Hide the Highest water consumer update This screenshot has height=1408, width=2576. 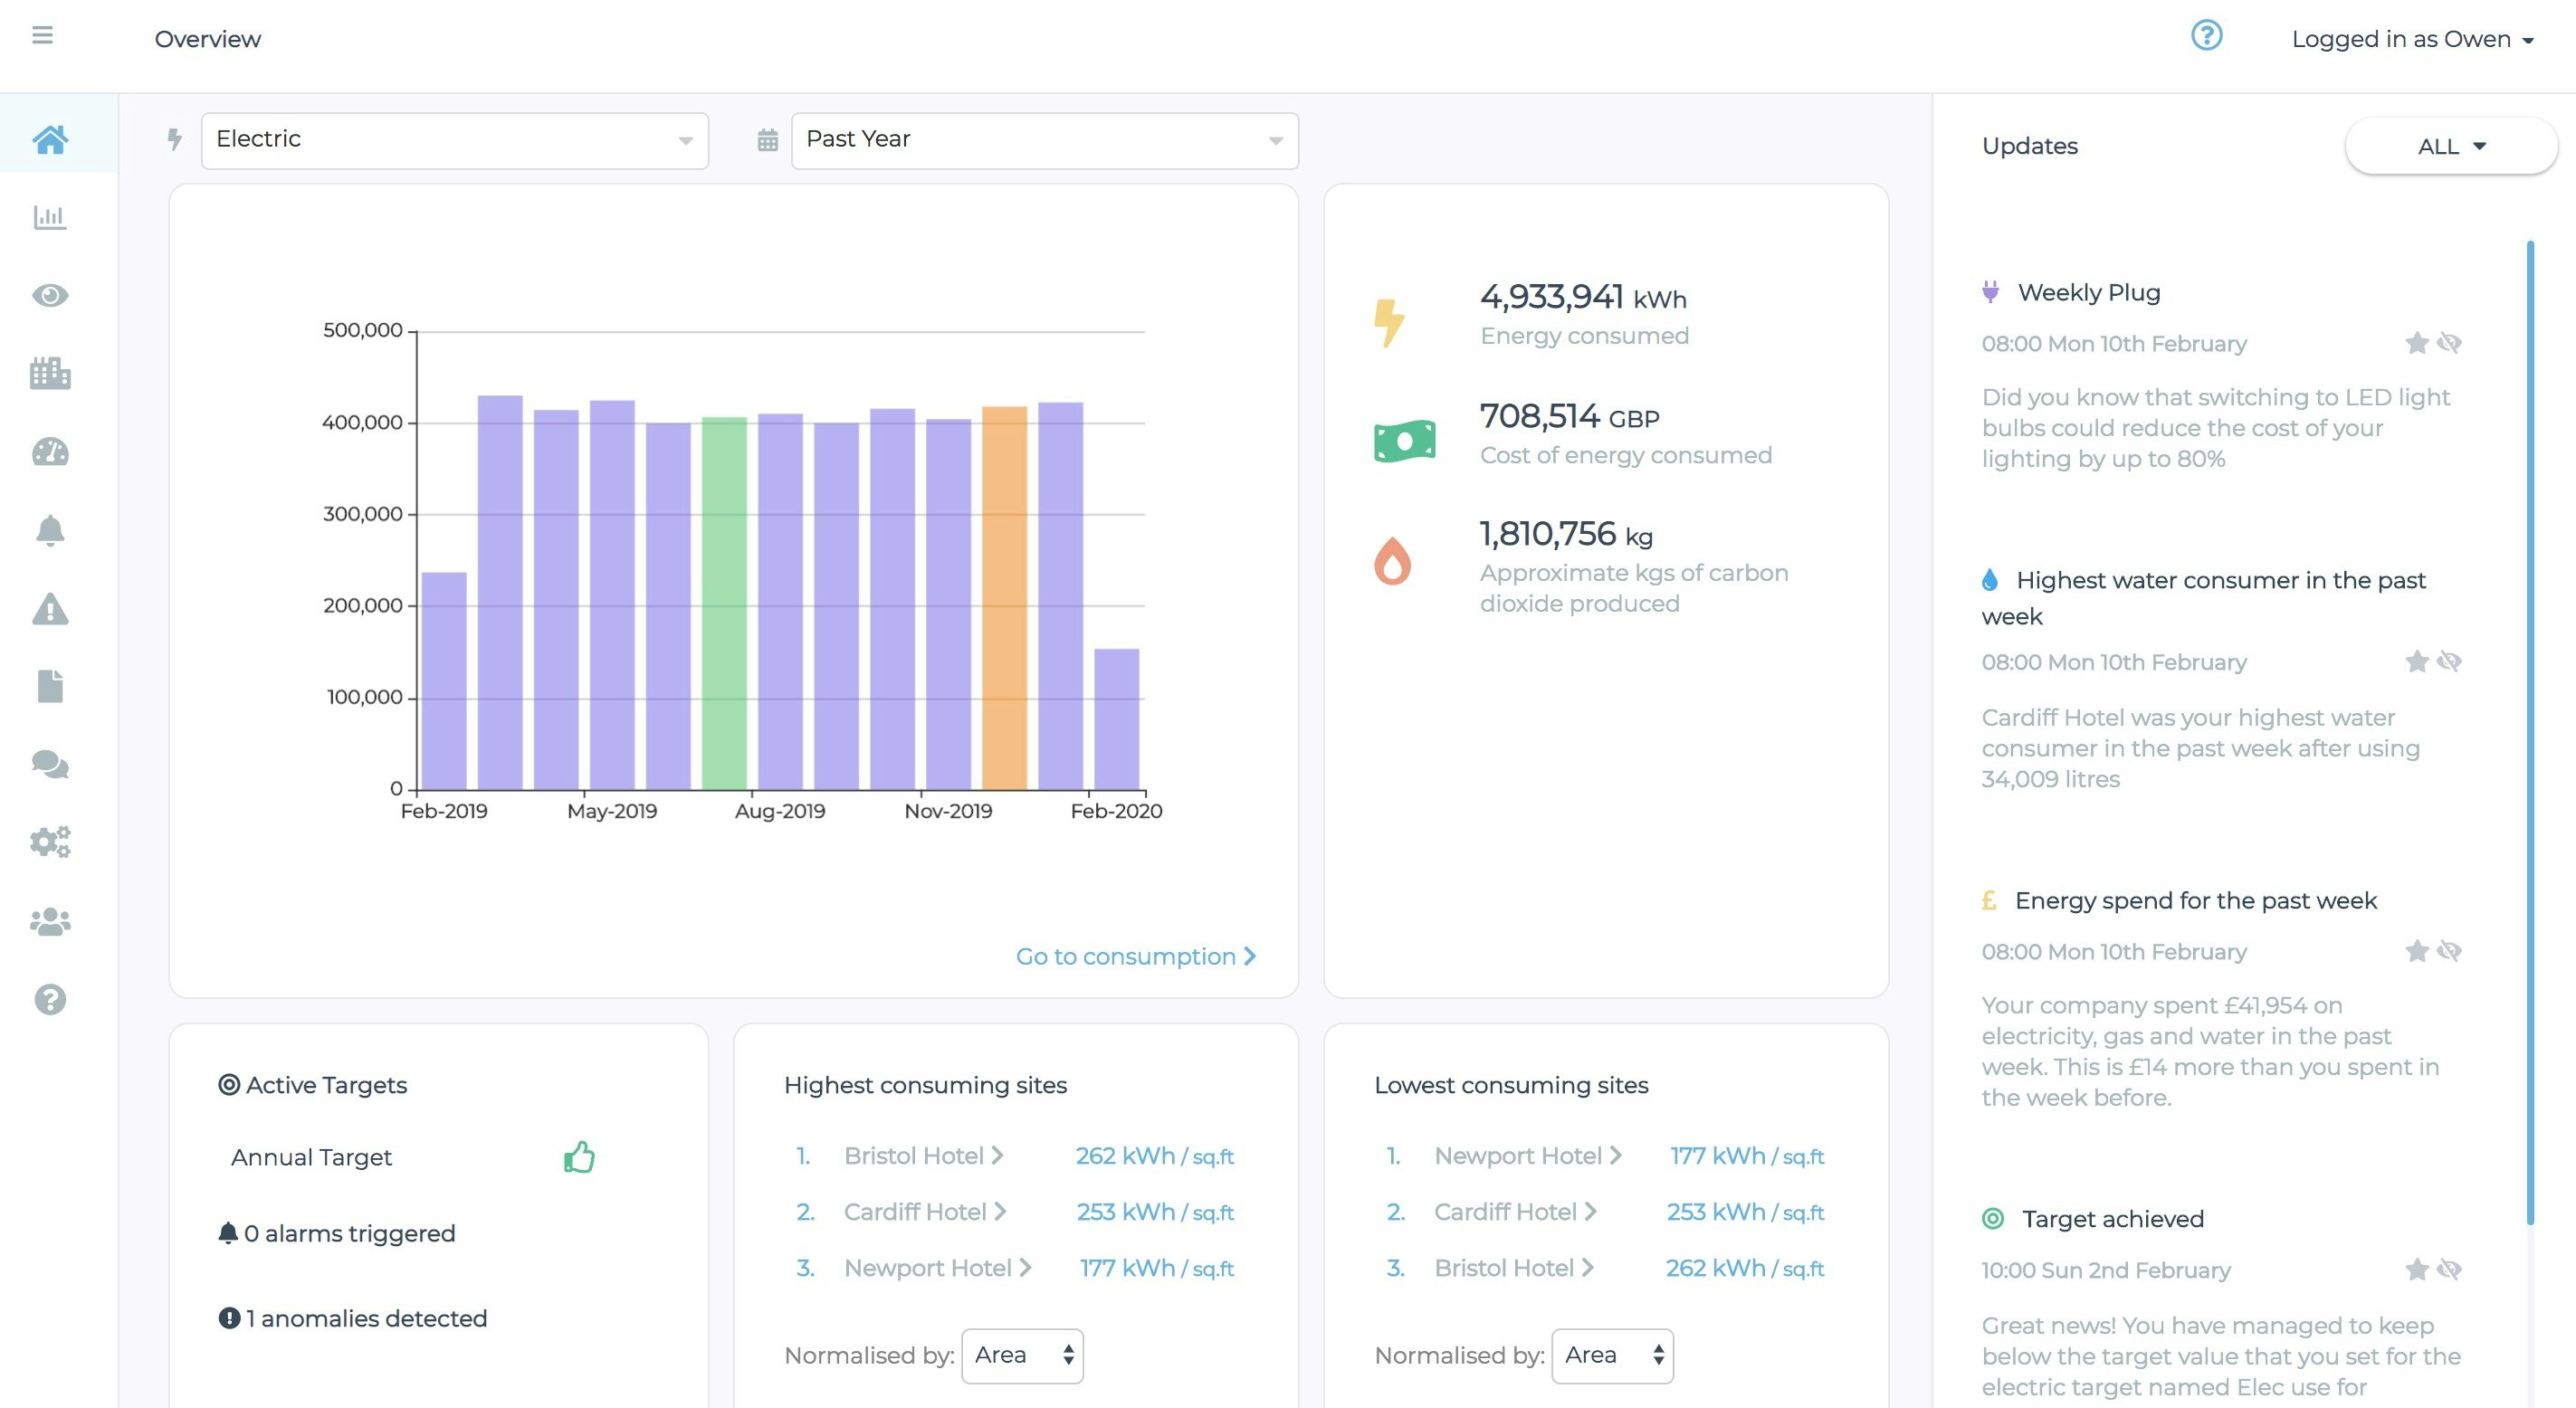(2449, 662)
